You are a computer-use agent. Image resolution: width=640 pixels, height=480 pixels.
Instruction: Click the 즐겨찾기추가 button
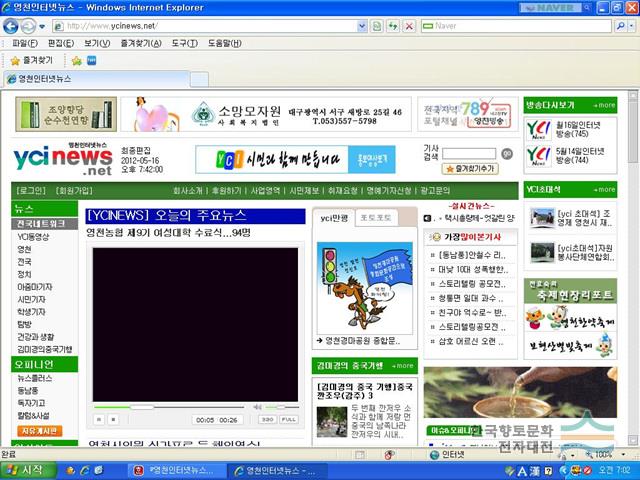tap(470, 168)
